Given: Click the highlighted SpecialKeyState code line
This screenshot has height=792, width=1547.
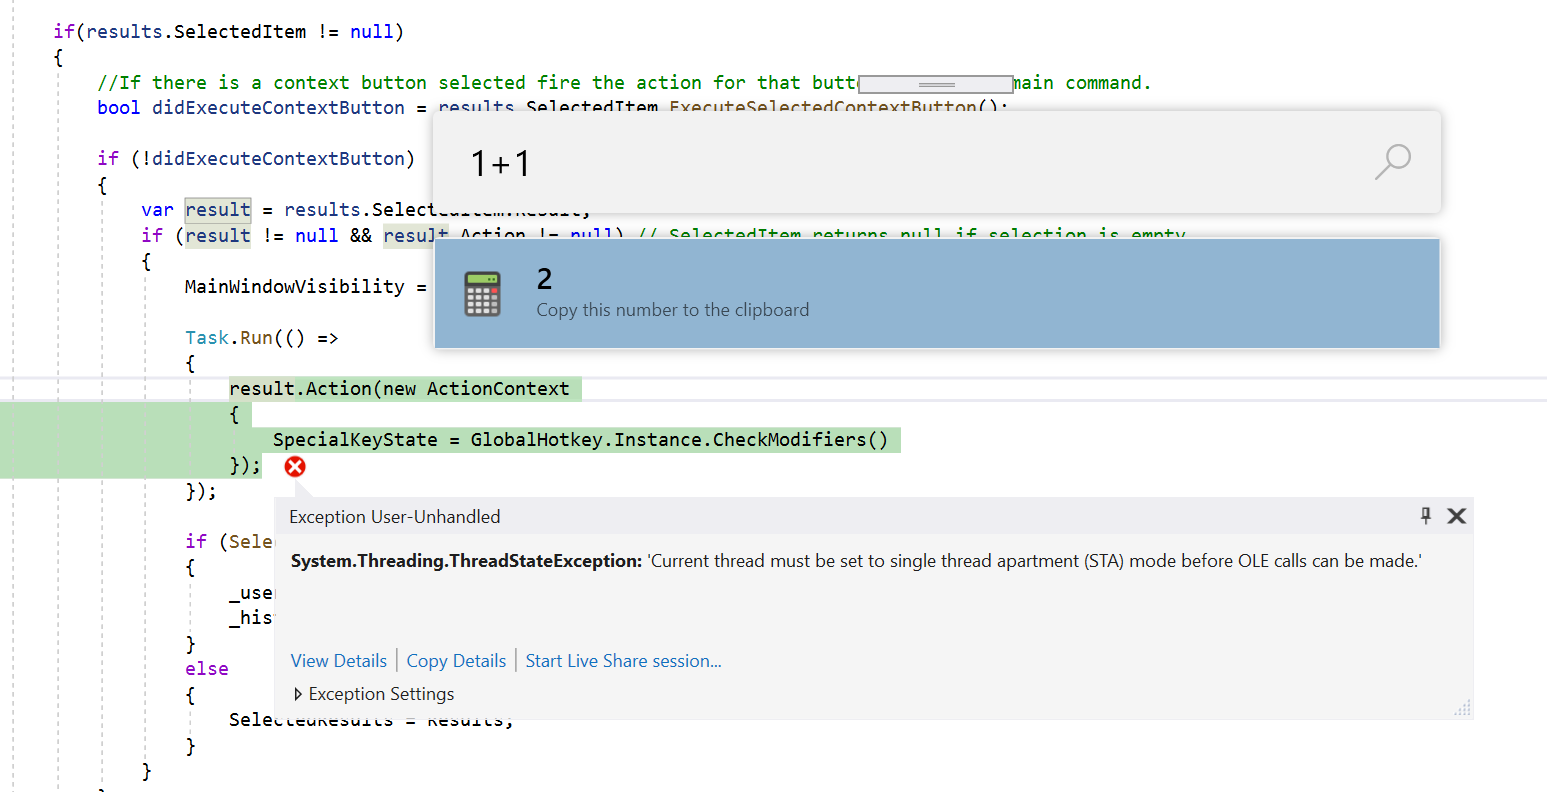Looking at the screenshot, I should [584, 439].
